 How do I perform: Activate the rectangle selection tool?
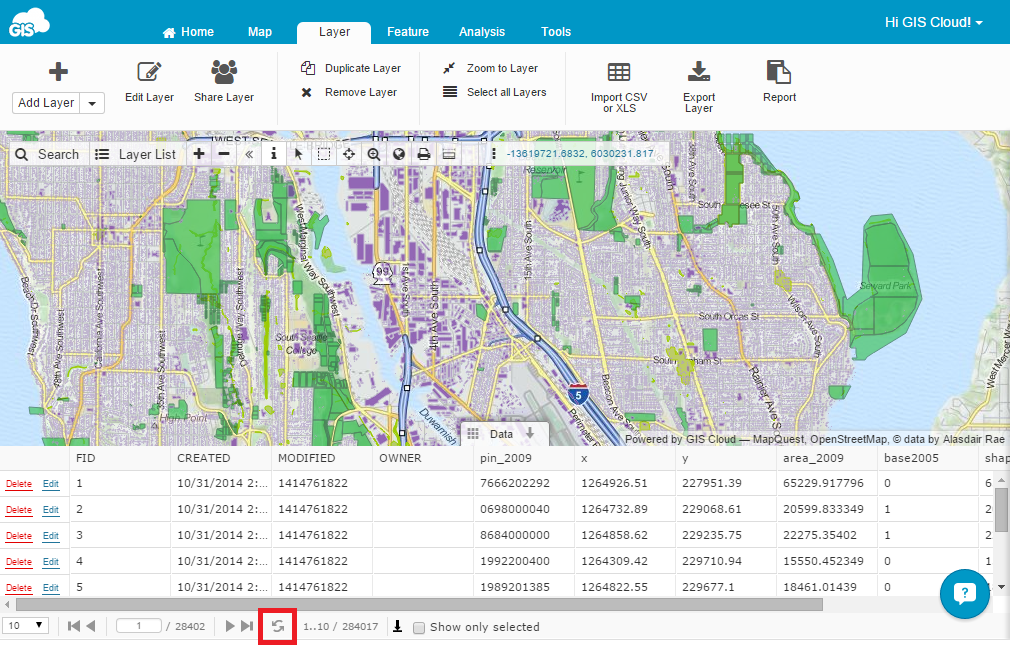(324, 154)
